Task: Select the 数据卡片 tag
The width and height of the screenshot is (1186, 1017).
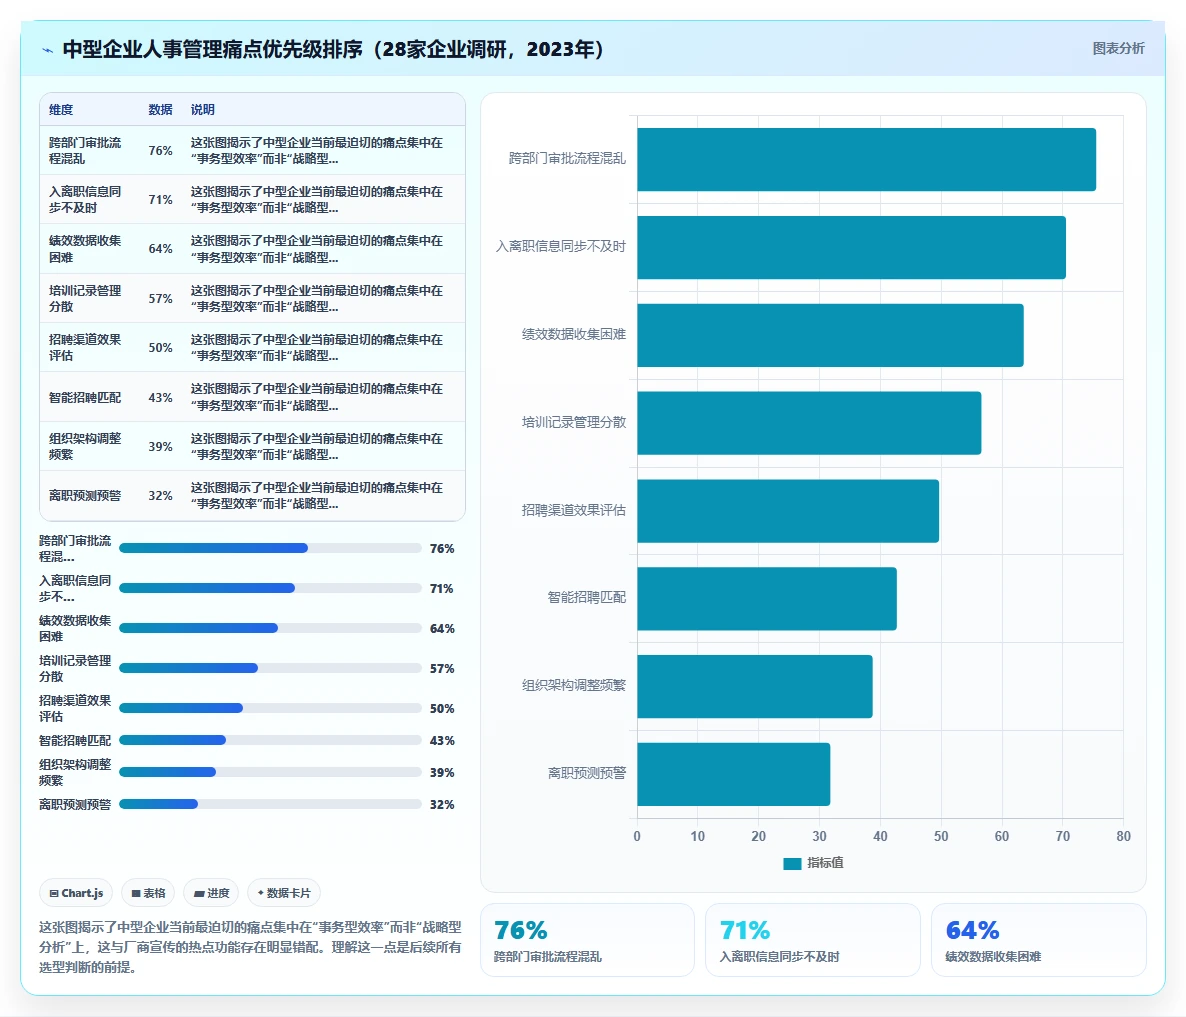Action: click(284, 893)
